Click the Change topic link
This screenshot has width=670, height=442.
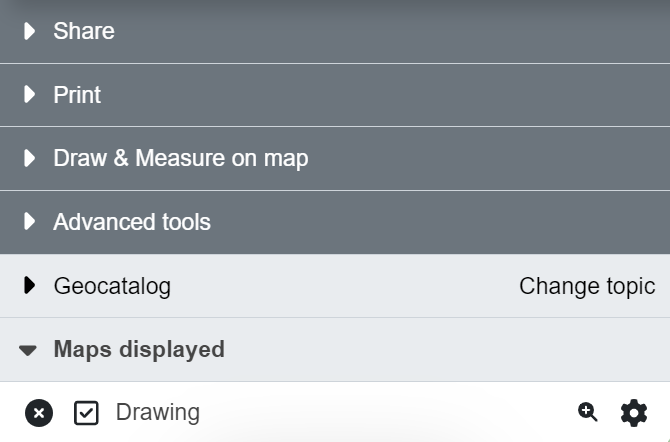point(587,286)
